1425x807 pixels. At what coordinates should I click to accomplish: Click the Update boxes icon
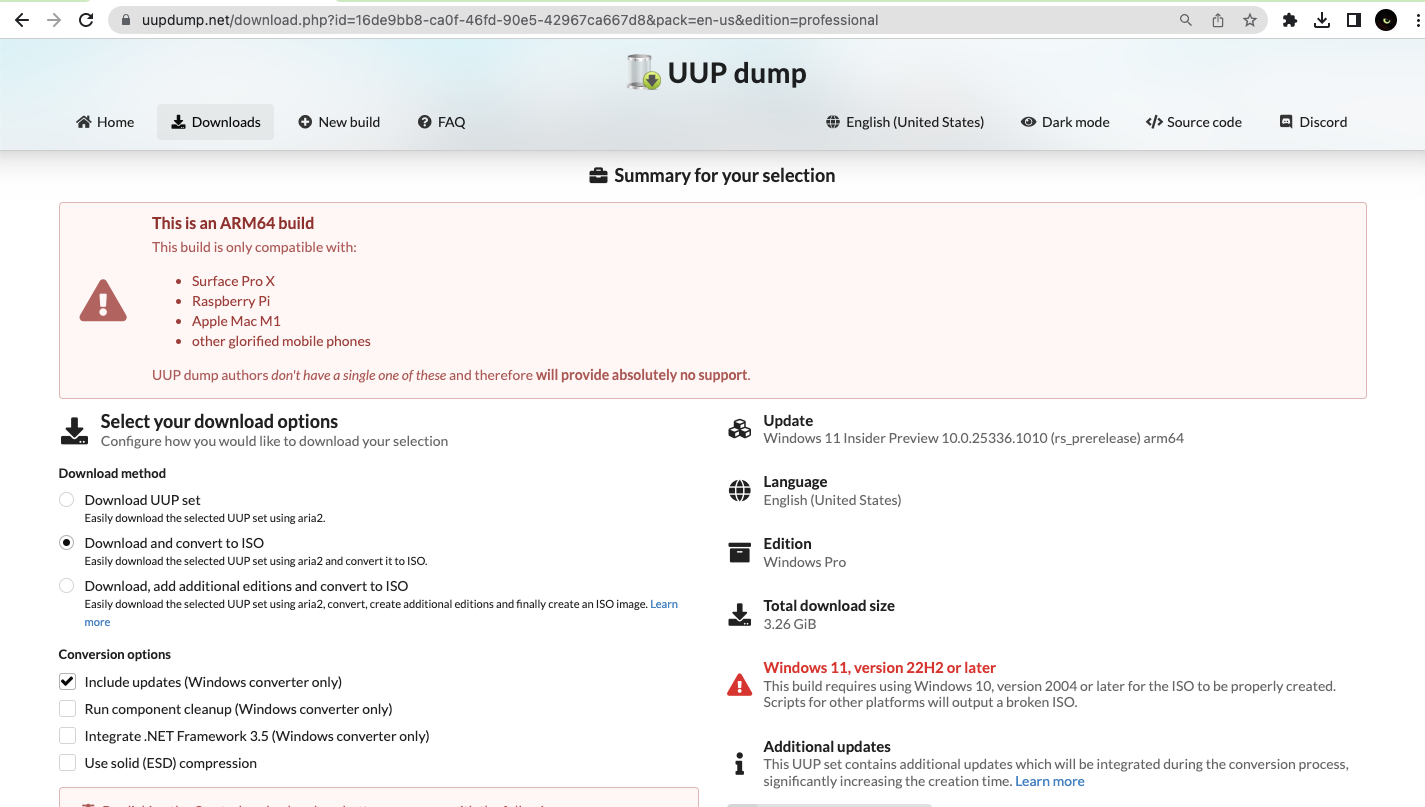(x=739, y=429)
